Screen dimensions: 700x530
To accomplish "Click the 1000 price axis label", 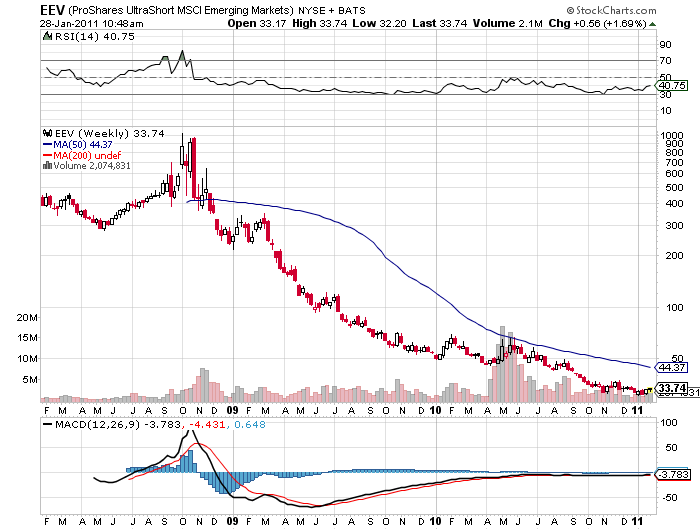I will tap(671, 136).
